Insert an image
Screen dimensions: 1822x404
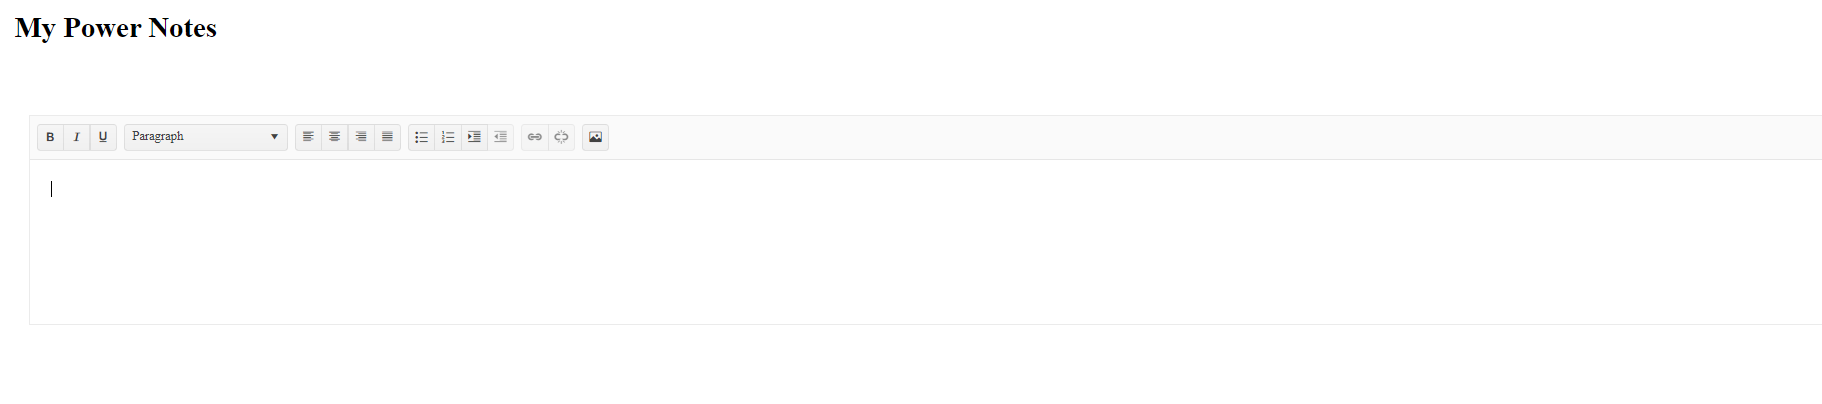point(595,137)
